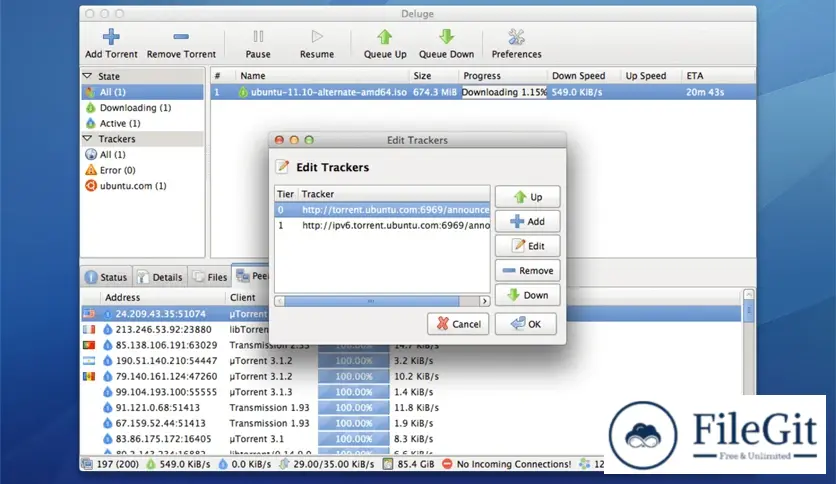The image size is (836, 484).
Task: Move tracker Down in Edit Trackers
Action: (527, 295)
